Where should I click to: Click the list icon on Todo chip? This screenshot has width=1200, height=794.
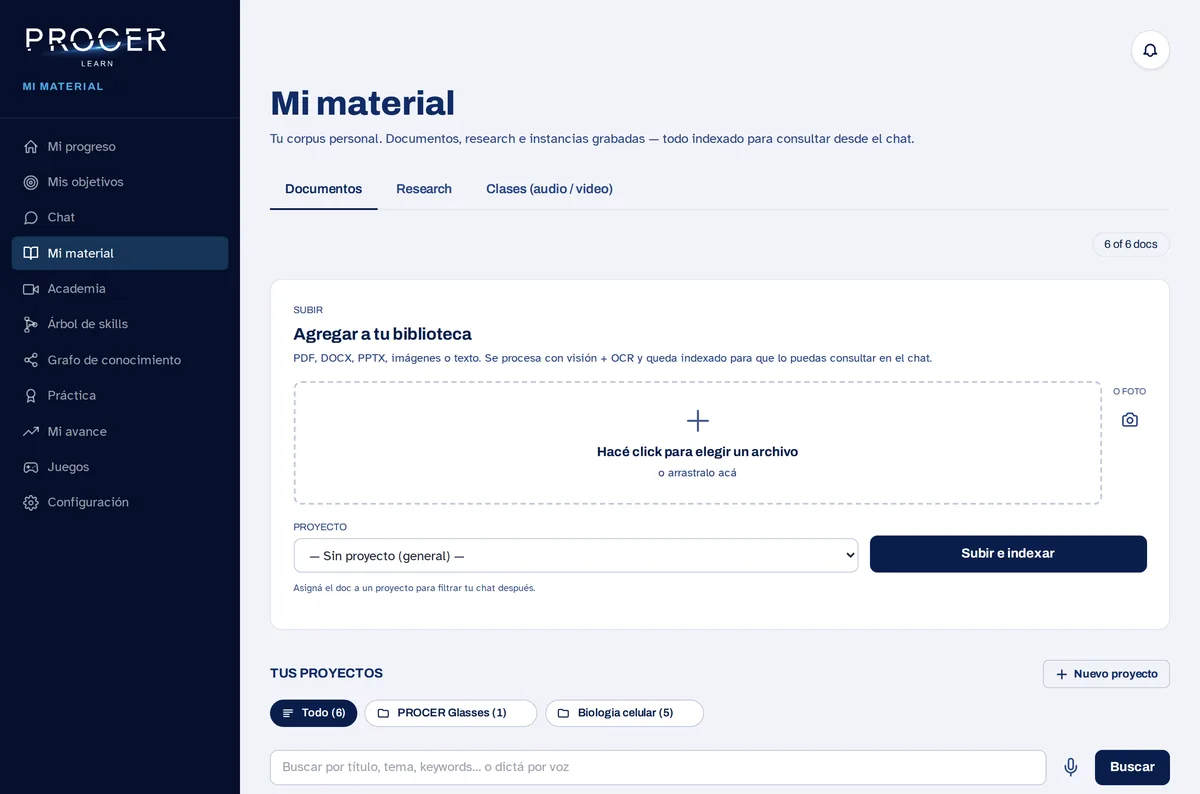(288, 713)
